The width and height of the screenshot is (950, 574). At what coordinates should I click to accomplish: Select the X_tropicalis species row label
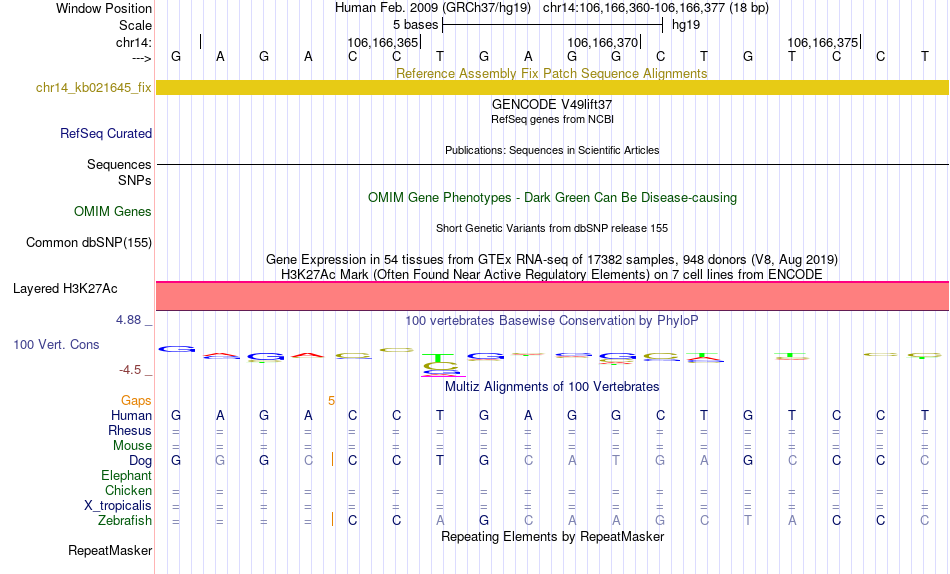(x=118, y=506)
